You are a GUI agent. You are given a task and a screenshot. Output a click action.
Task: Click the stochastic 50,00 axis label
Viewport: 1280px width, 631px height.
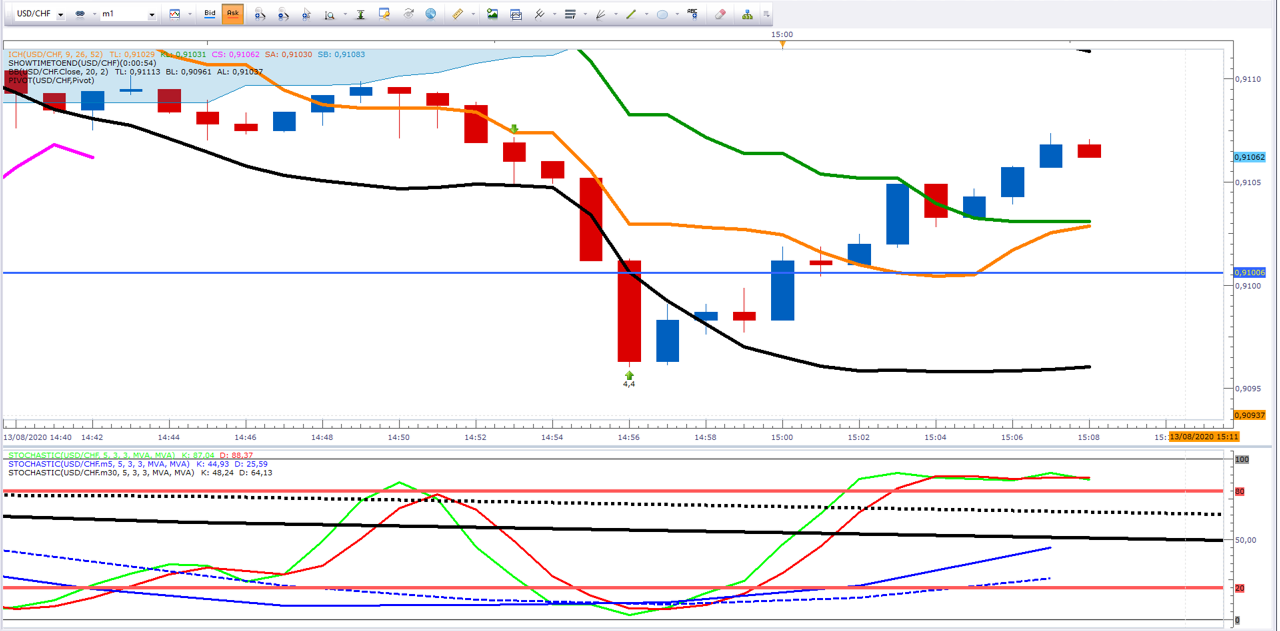pyautogui.click(x=1245, y=540)
